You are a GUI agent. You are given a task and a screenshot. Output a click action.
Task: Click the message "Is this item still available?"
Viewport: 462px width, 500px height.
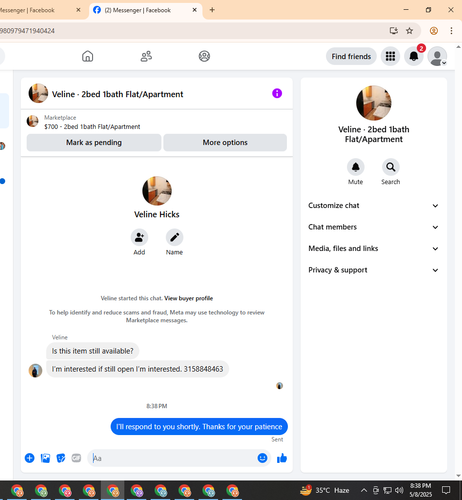click(x=92, y=351)
